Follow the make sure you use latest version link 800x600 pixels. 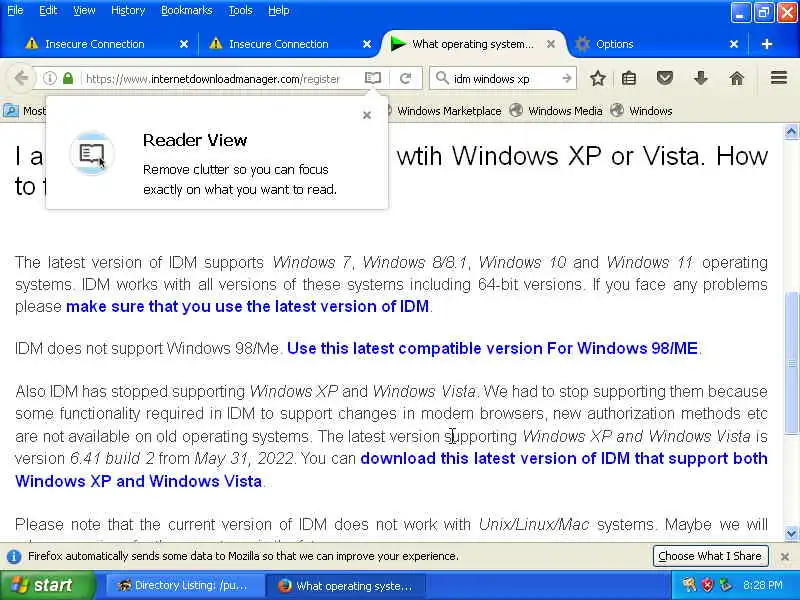pyautogui.click(x=247, y=306)
